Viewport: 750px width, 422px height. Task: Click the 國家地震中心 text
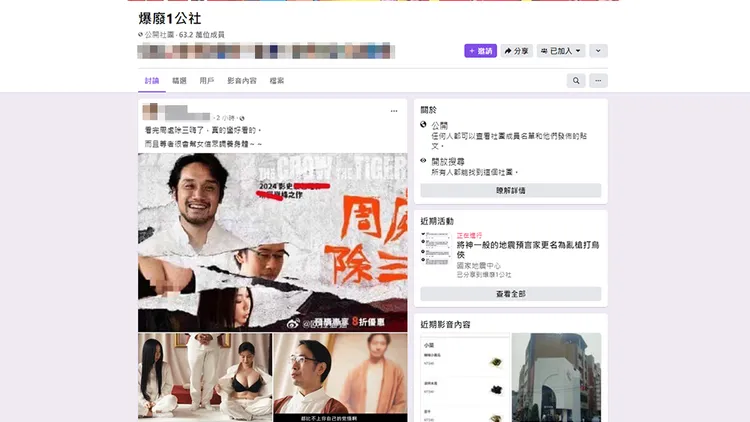coord(478,266)
